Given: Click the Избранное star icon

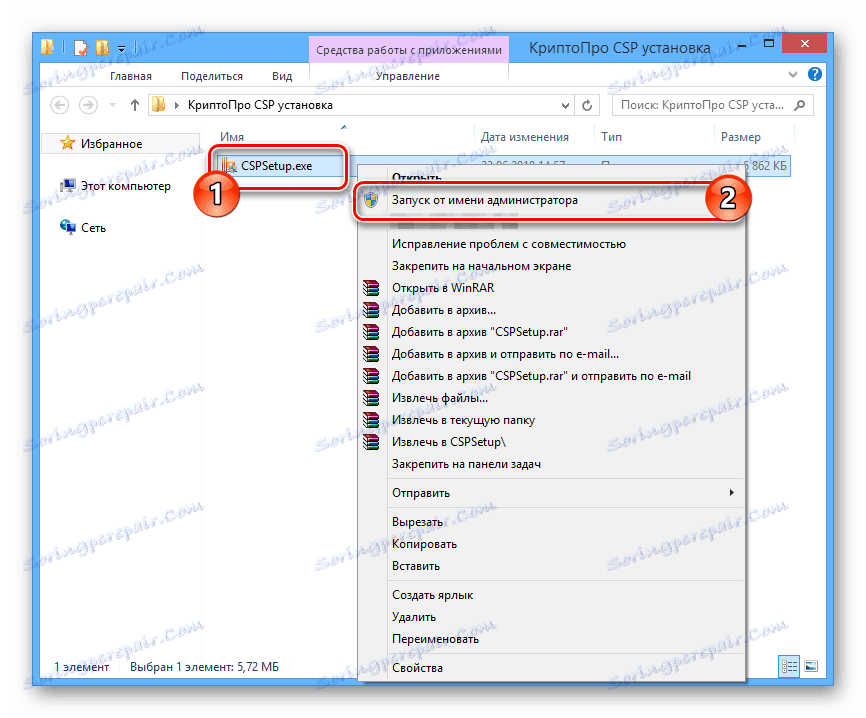Looking at the screenshot, I should 67,143.
